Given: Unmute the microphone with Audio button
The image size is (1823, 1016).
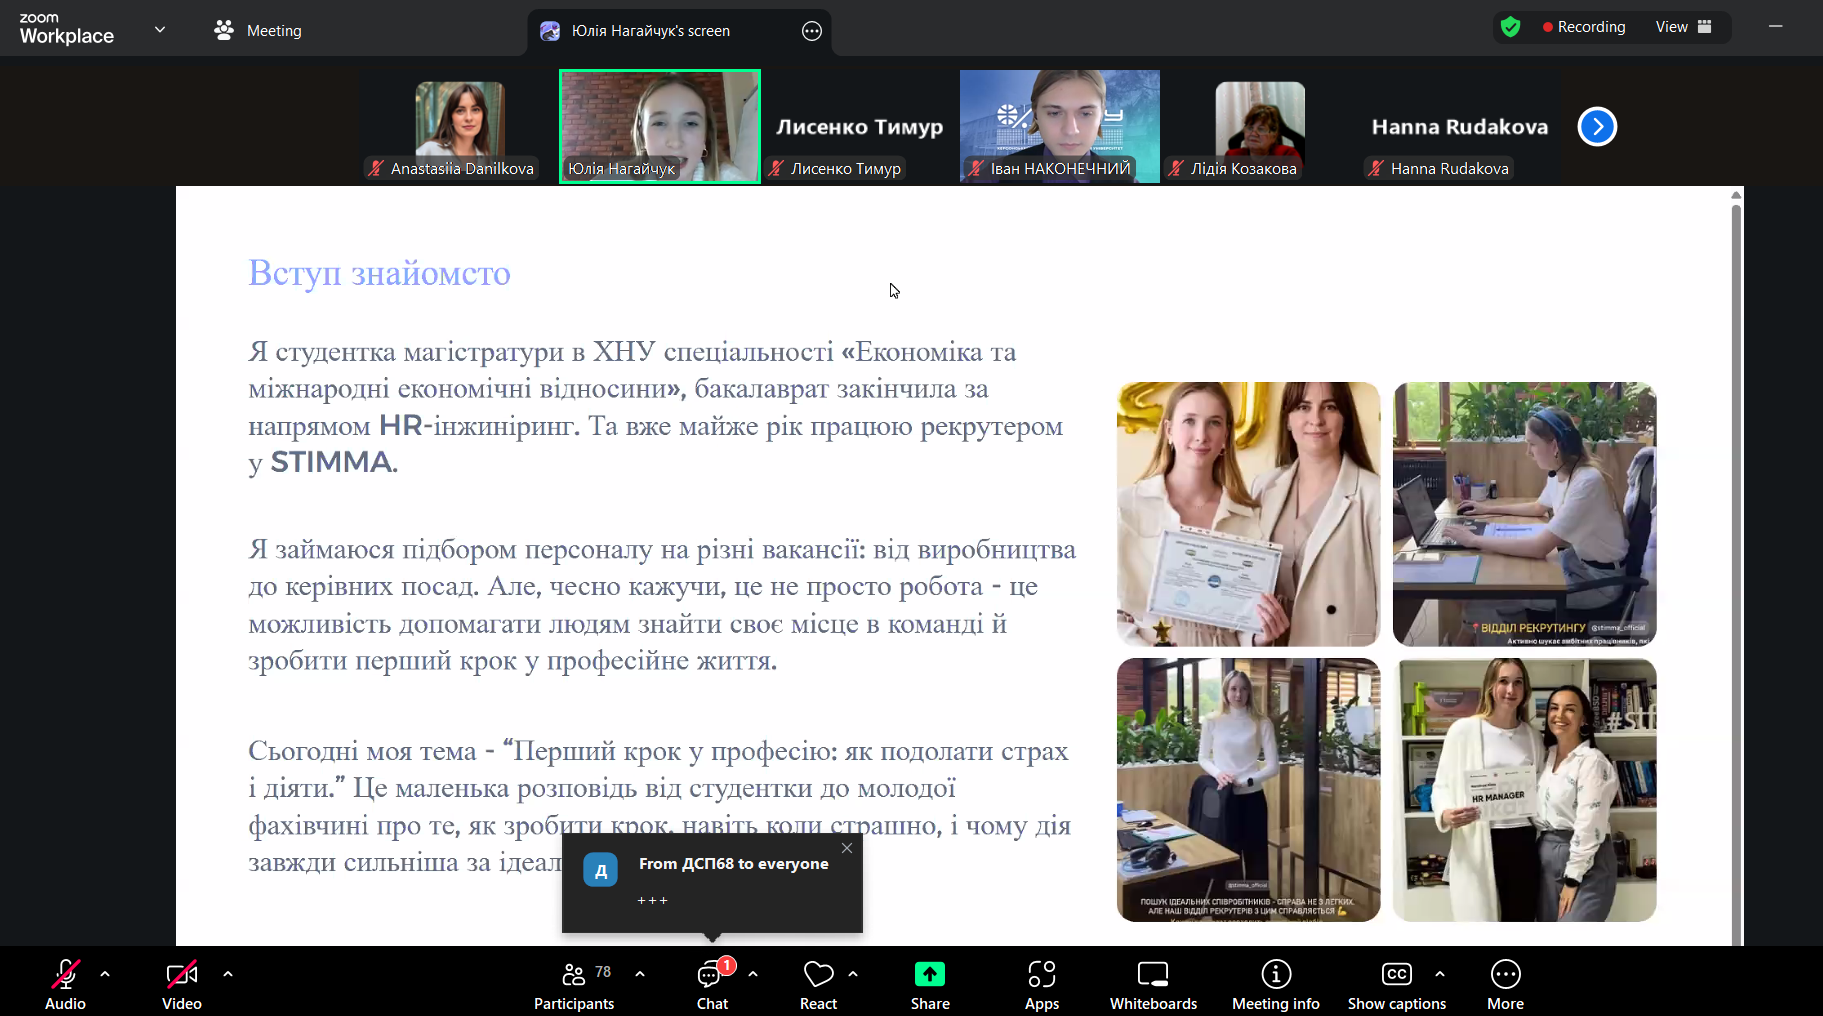Looking at the screenshot, I should (x=65, y=985).
